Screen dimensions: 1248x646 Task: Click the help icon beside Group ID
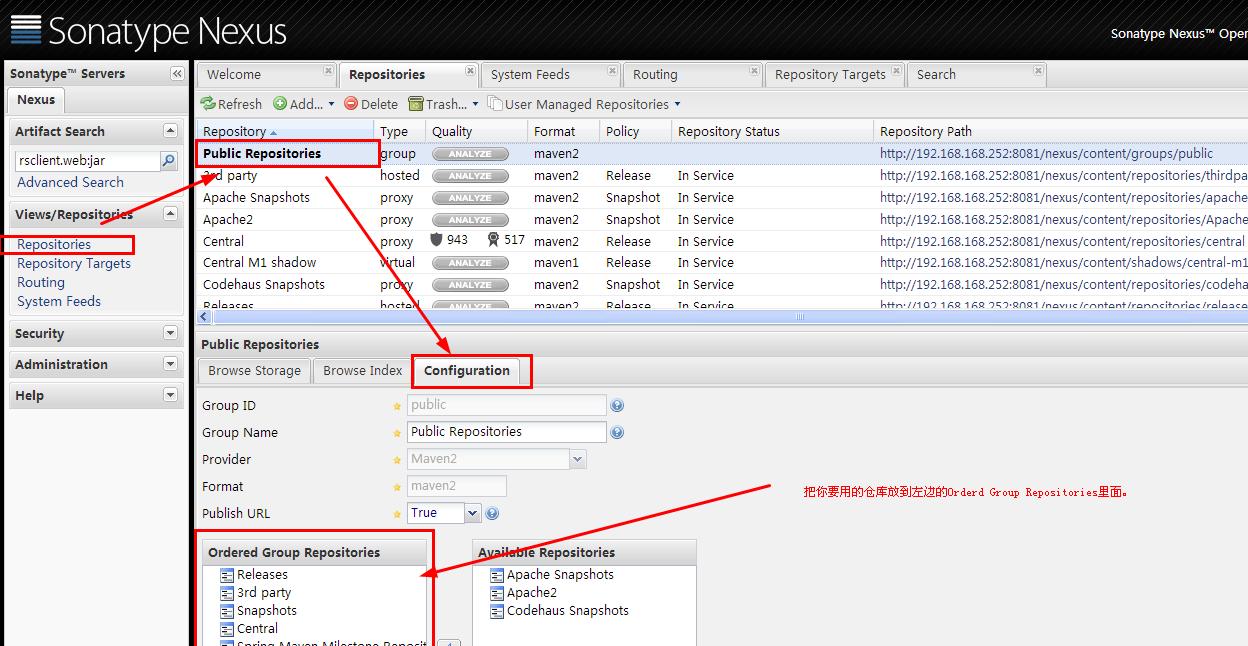tap(617, 406)
